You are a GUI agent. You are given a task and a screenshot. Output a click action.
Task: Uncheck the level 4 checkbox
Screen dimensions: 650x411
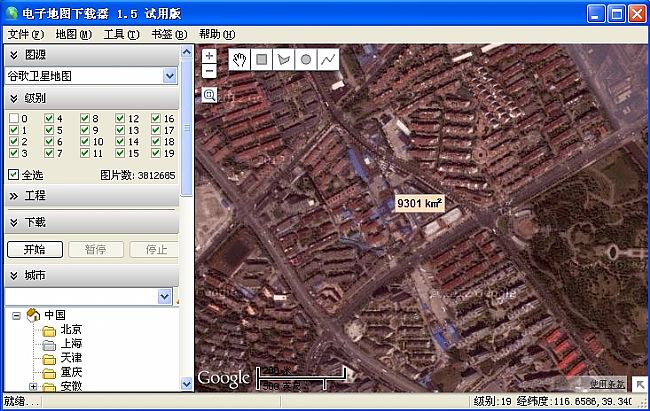pyautogui.click(x=49, y=119)
